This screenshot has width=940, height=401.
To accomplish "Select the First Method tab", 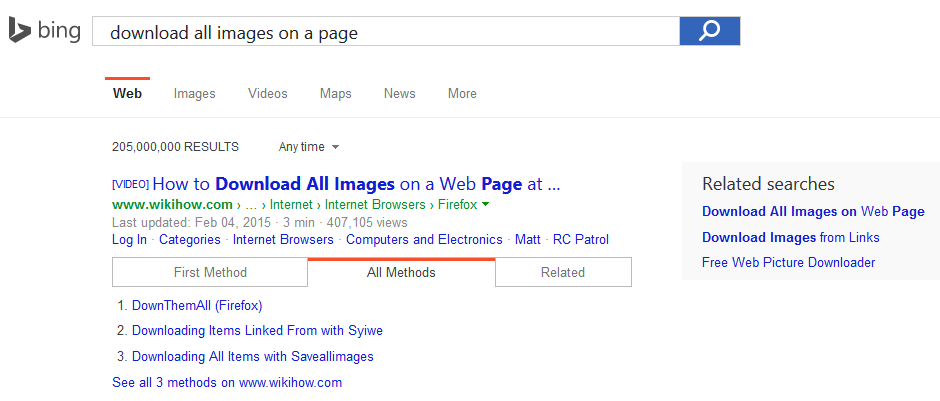I will [210, 272].
